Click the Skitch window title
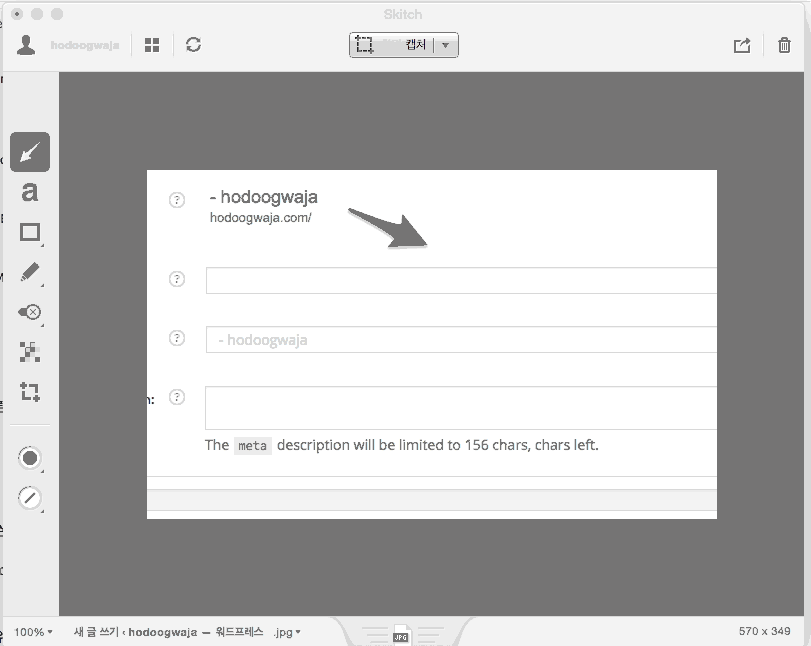 (403, 14)
